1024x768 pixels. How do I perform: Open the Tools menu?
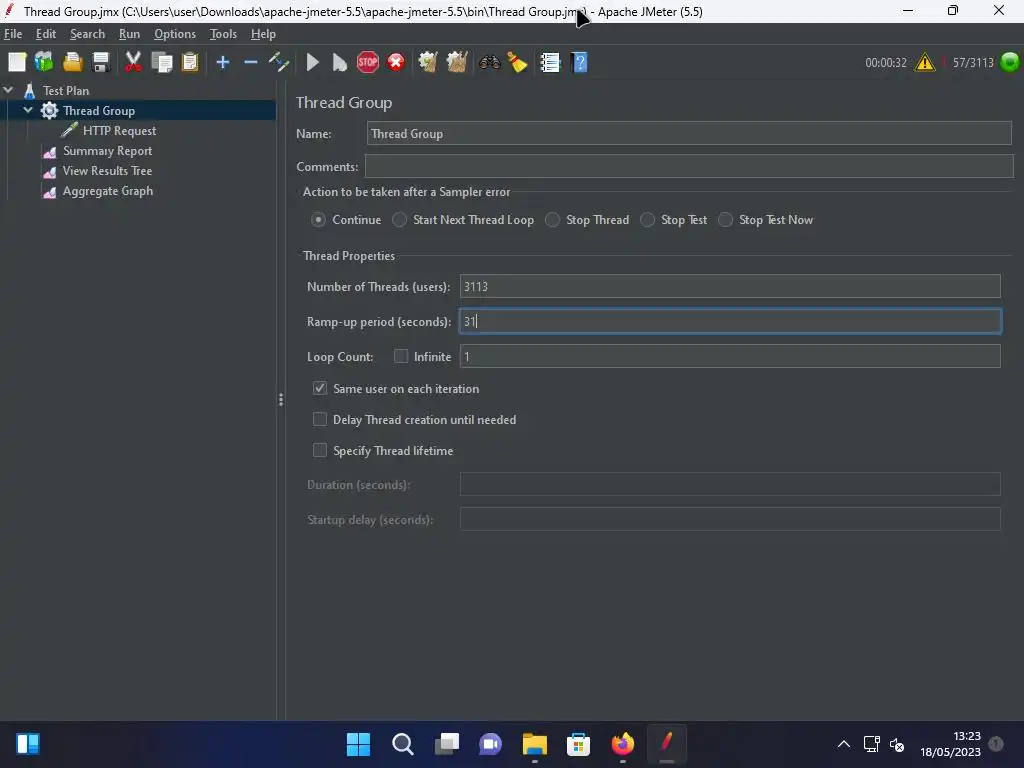point(223,34)
